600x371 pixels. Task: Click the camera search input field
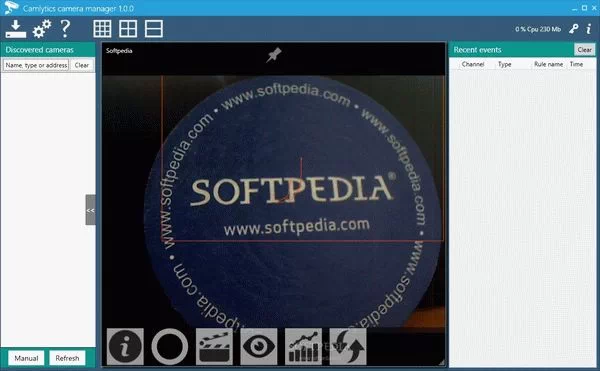(x=36, y=65)
